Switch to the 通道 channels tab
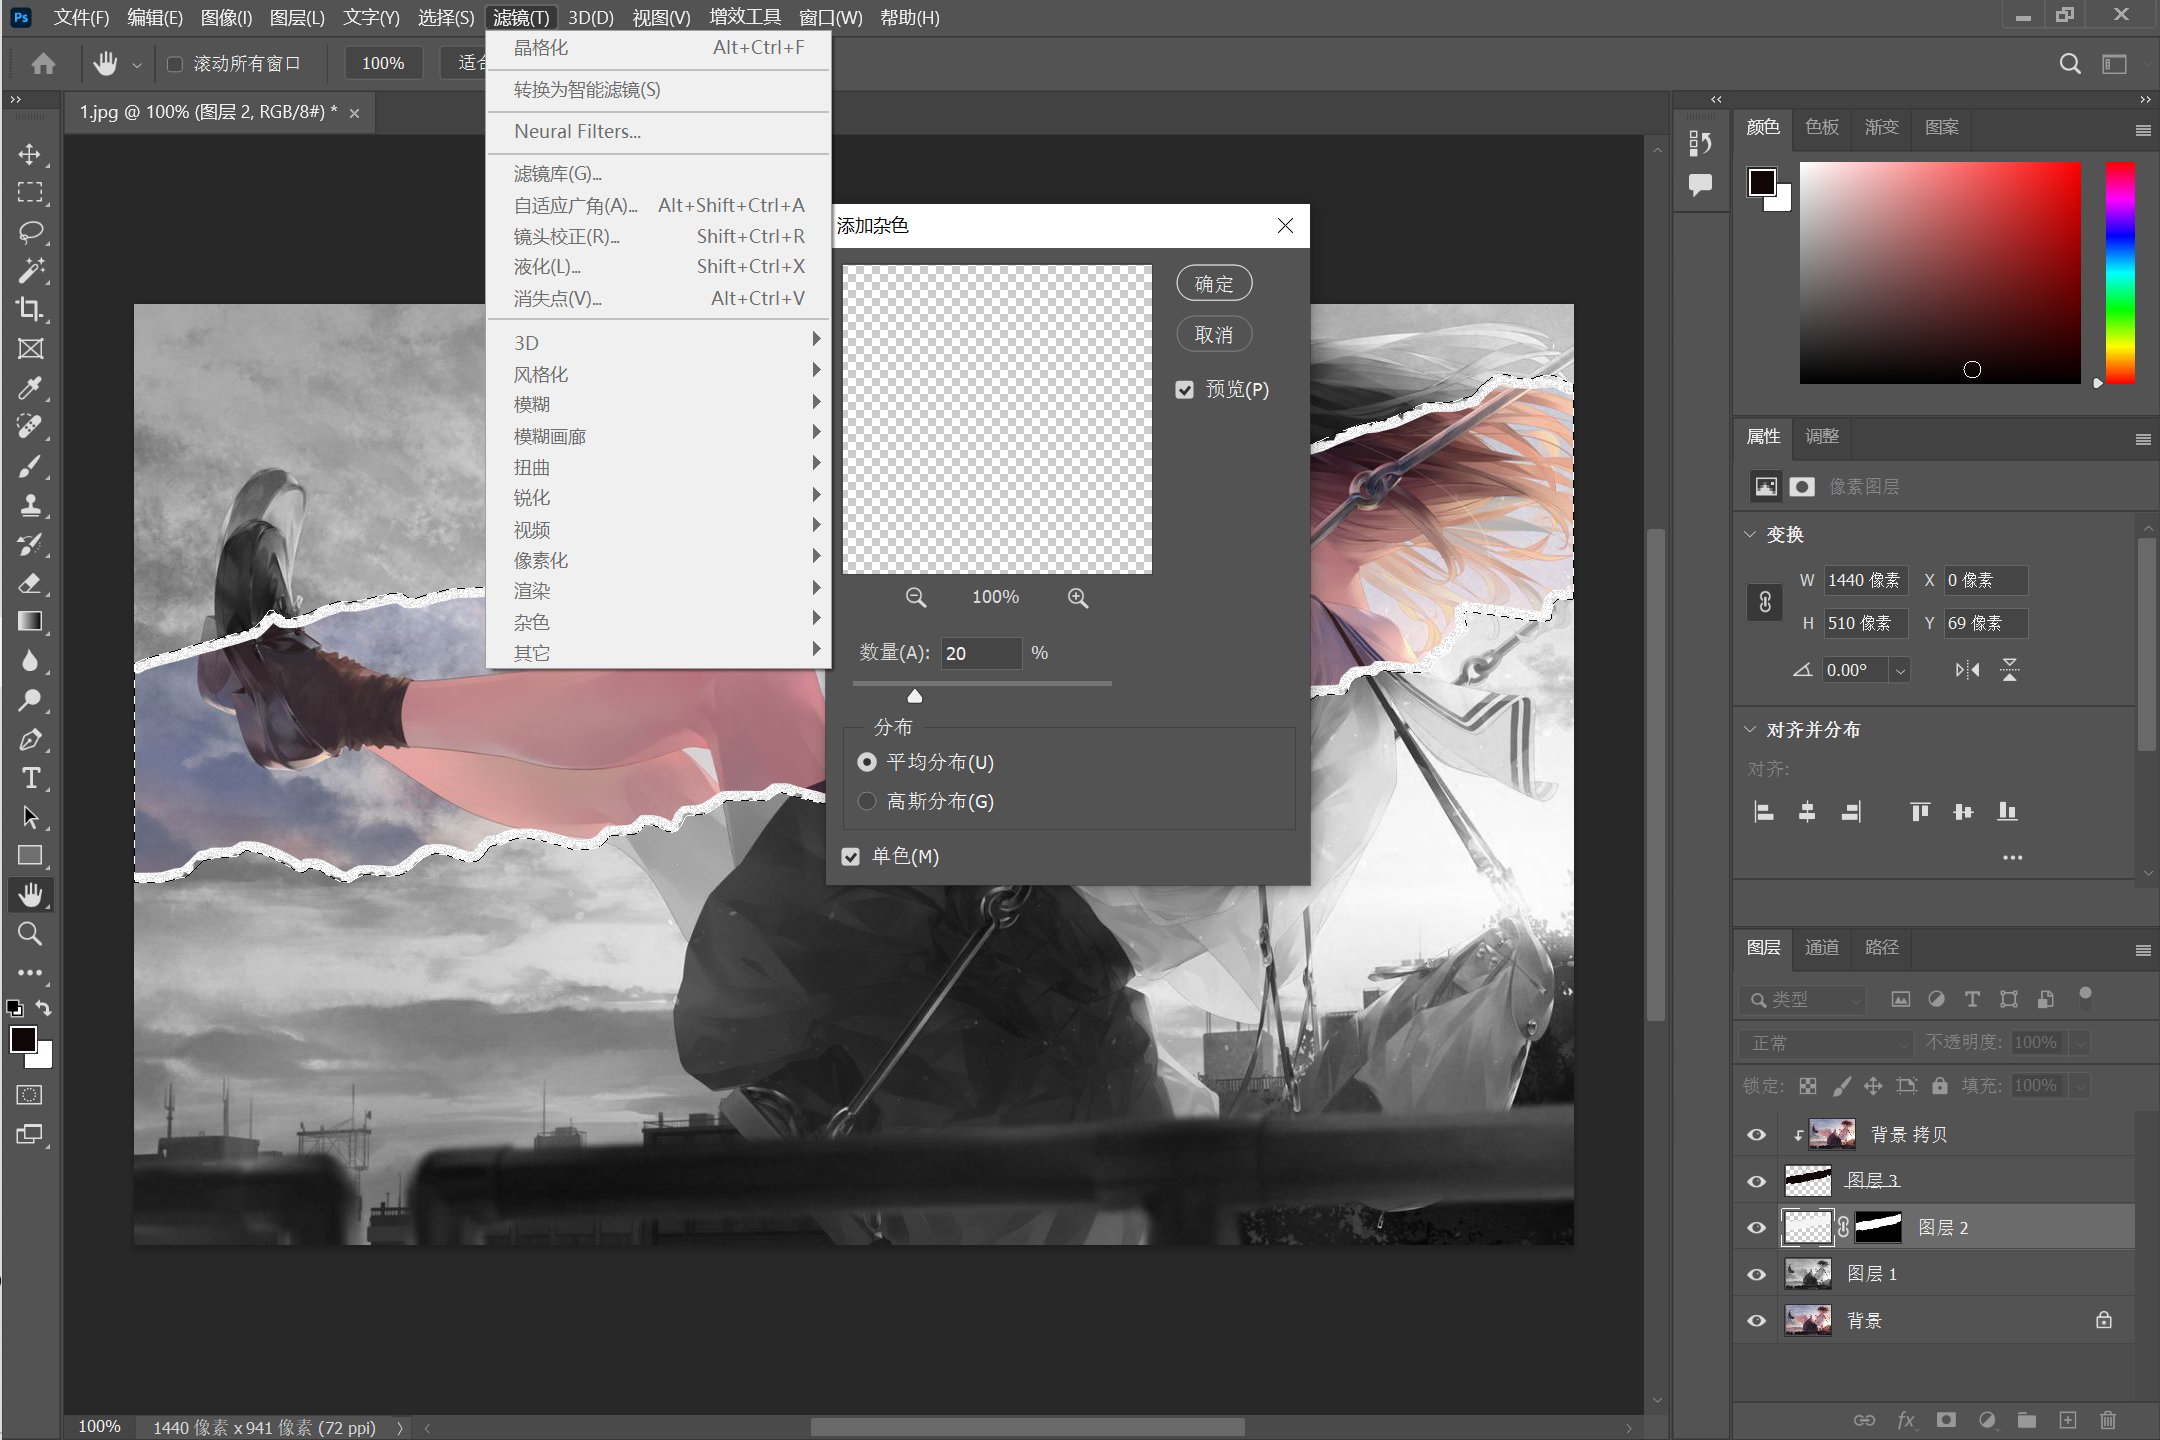2160x1440 pixels. 1821,947
